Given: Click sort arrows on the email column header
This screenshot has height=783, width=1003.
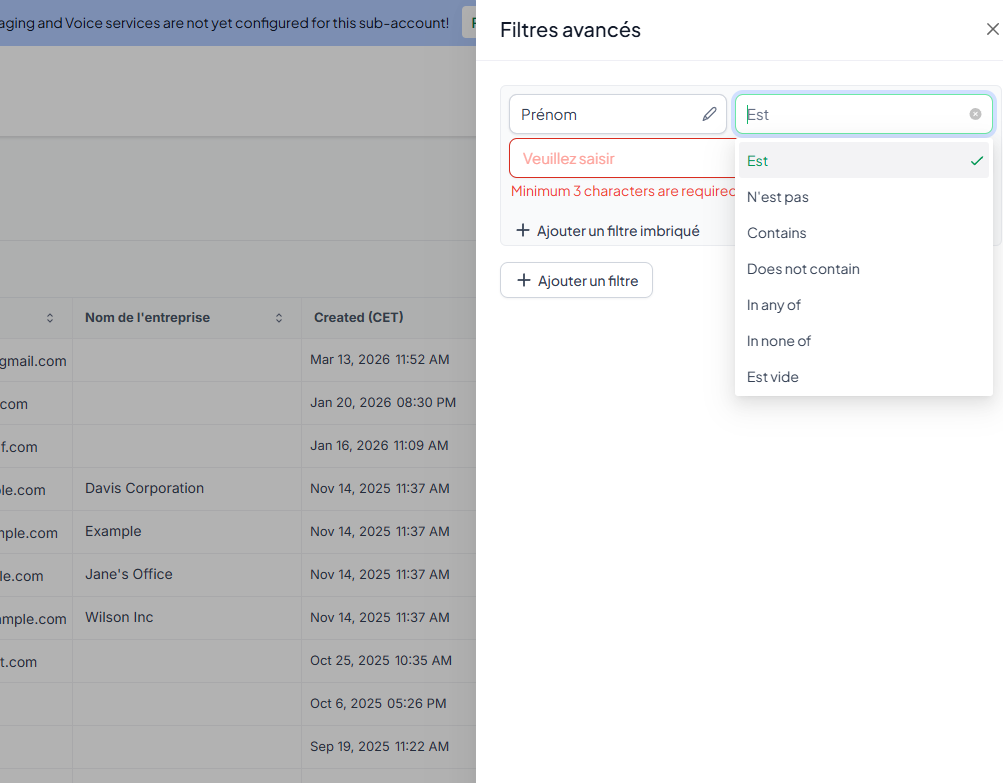Looking at the screenshot, I should point(50,318).
